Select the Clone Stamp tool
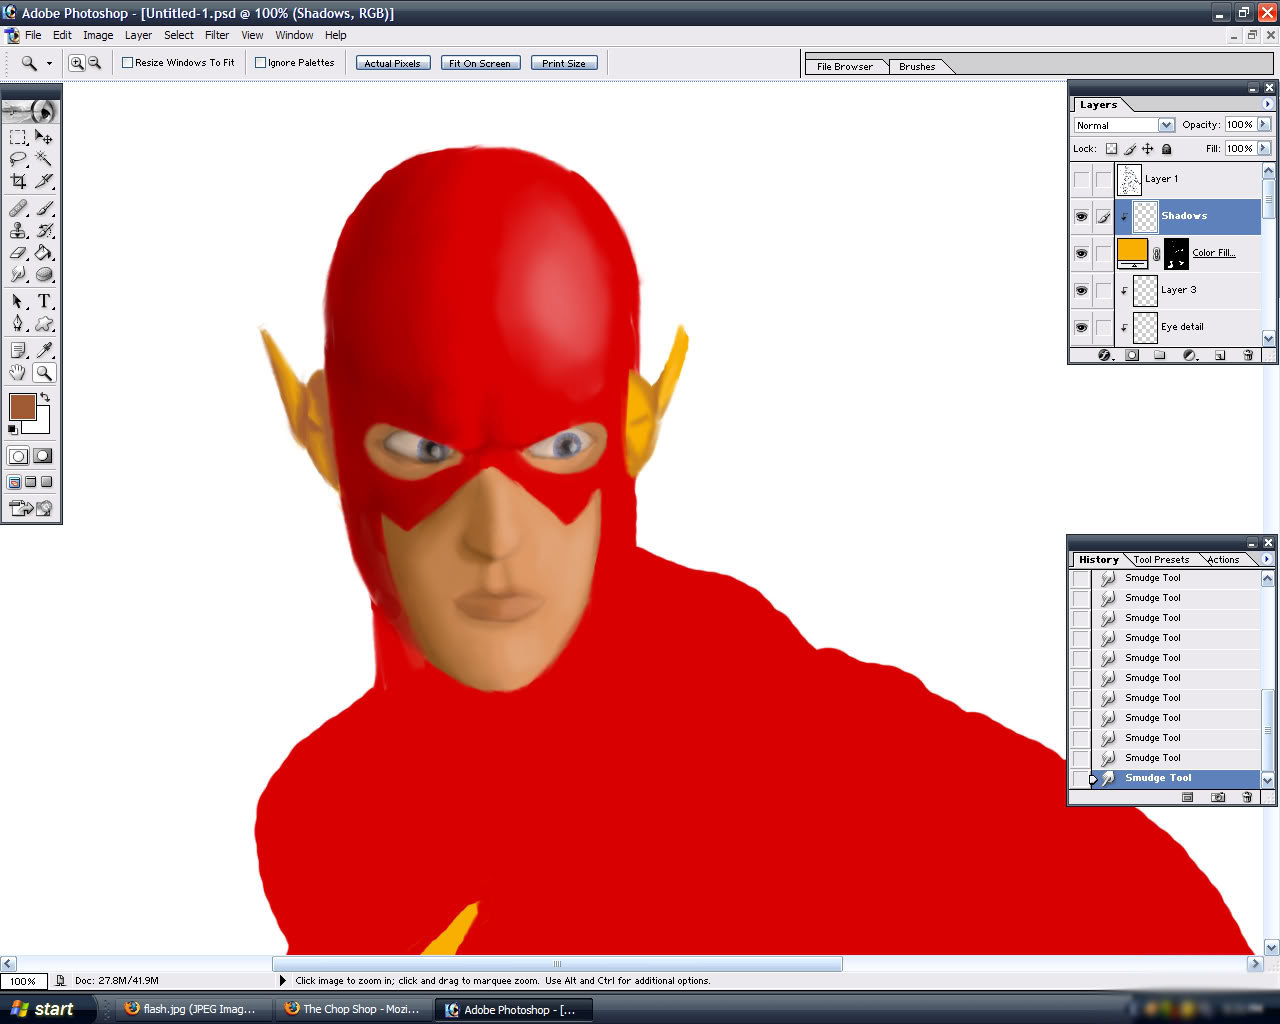This screenshot has height=1024, width=1280. tap(18, 230)
